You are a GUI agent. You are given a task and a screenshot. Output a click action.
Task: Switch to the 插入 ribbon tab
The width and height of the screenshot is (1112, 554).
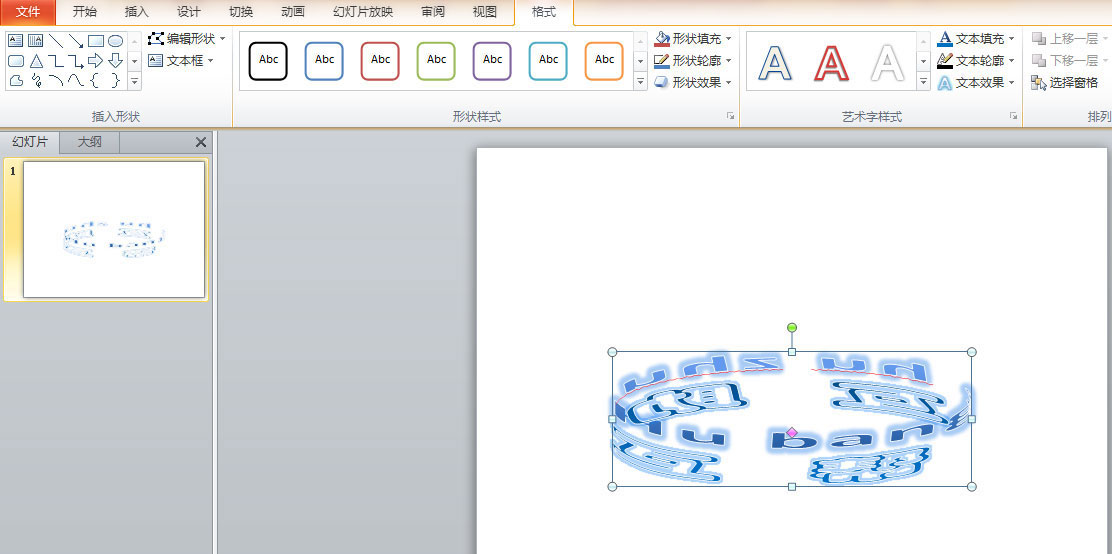coord(136,12)
